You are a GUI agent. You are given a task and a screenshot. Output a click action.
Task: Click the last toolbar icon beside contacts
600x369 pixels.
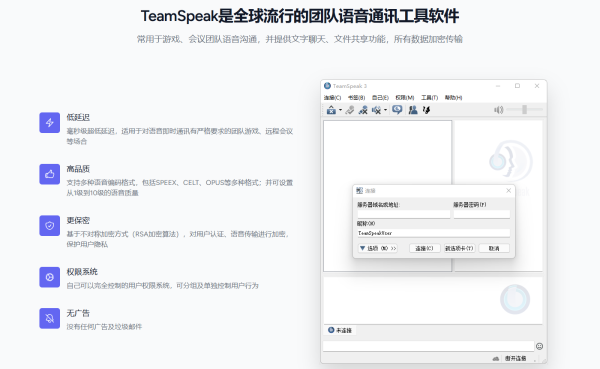tap(426, 110)
